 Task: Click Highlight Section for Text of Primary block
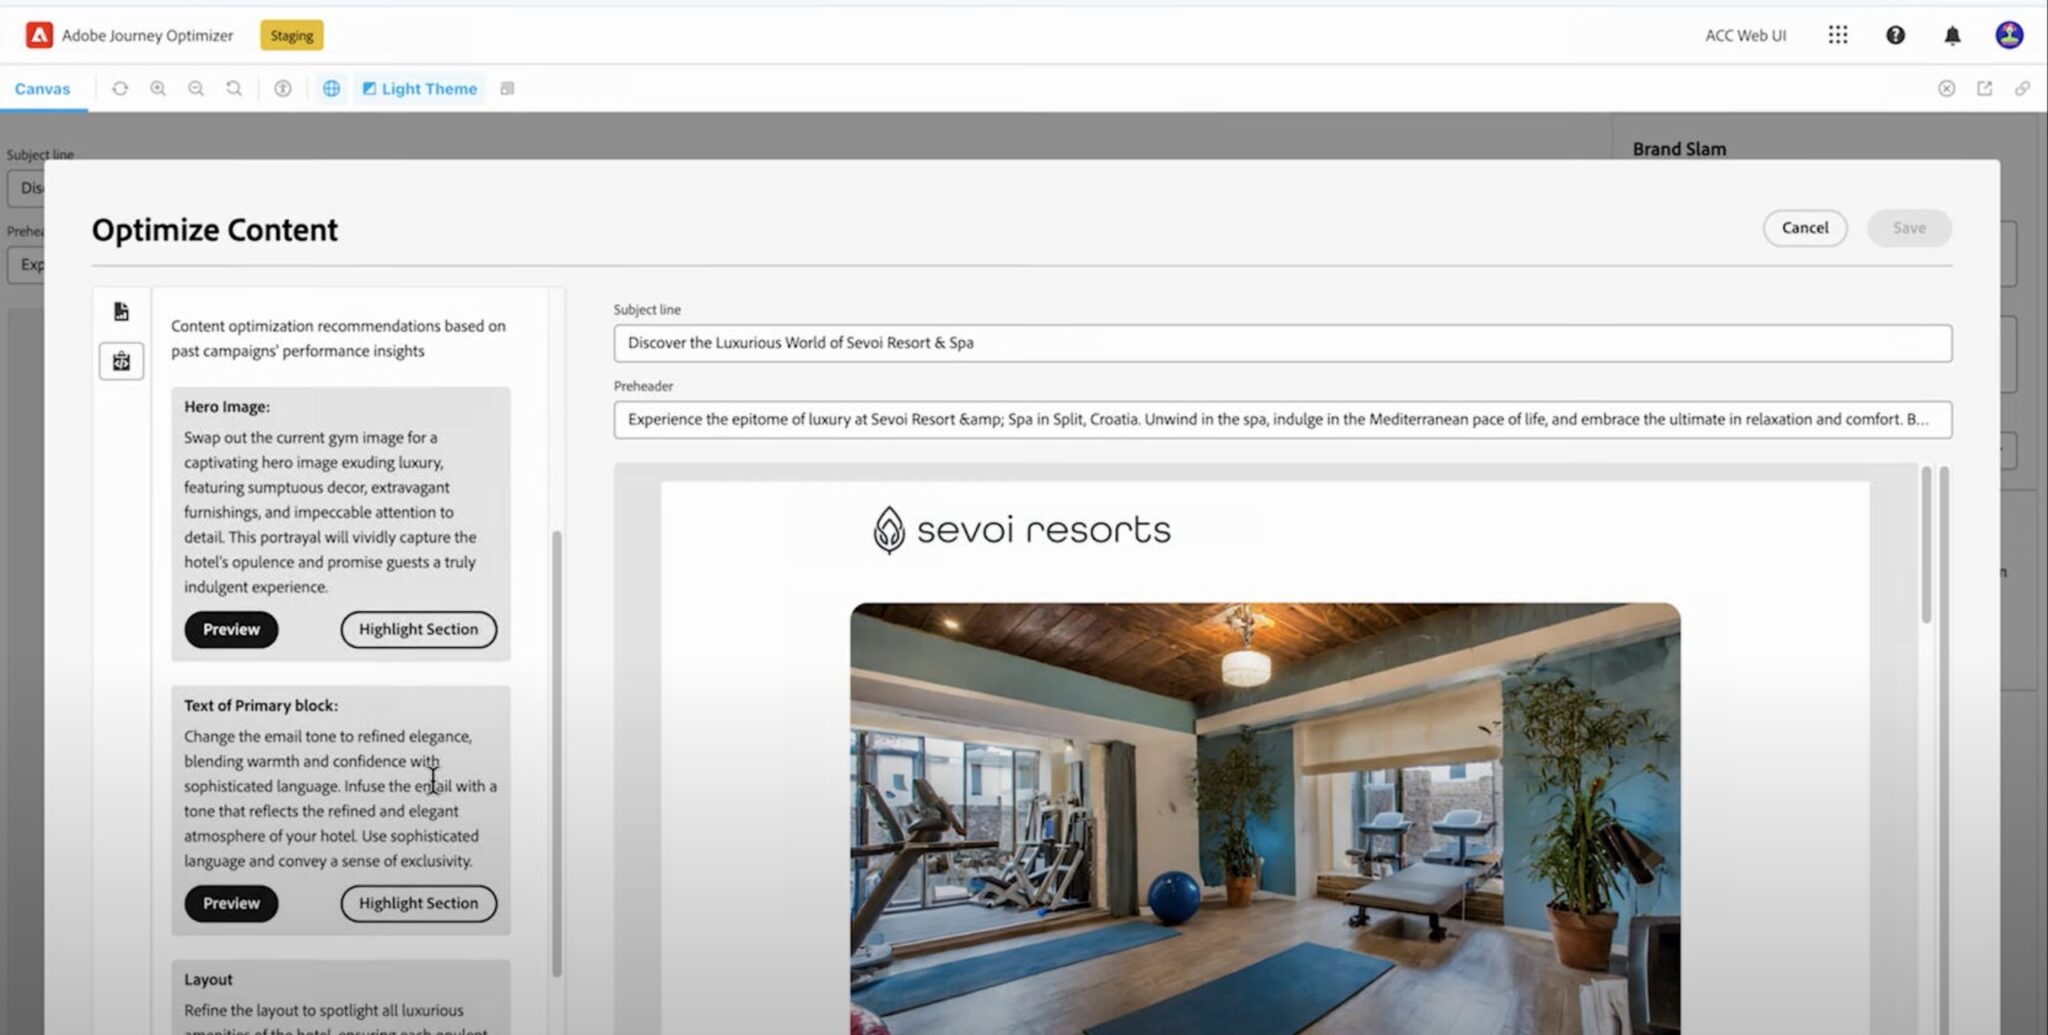click(418, 903)
